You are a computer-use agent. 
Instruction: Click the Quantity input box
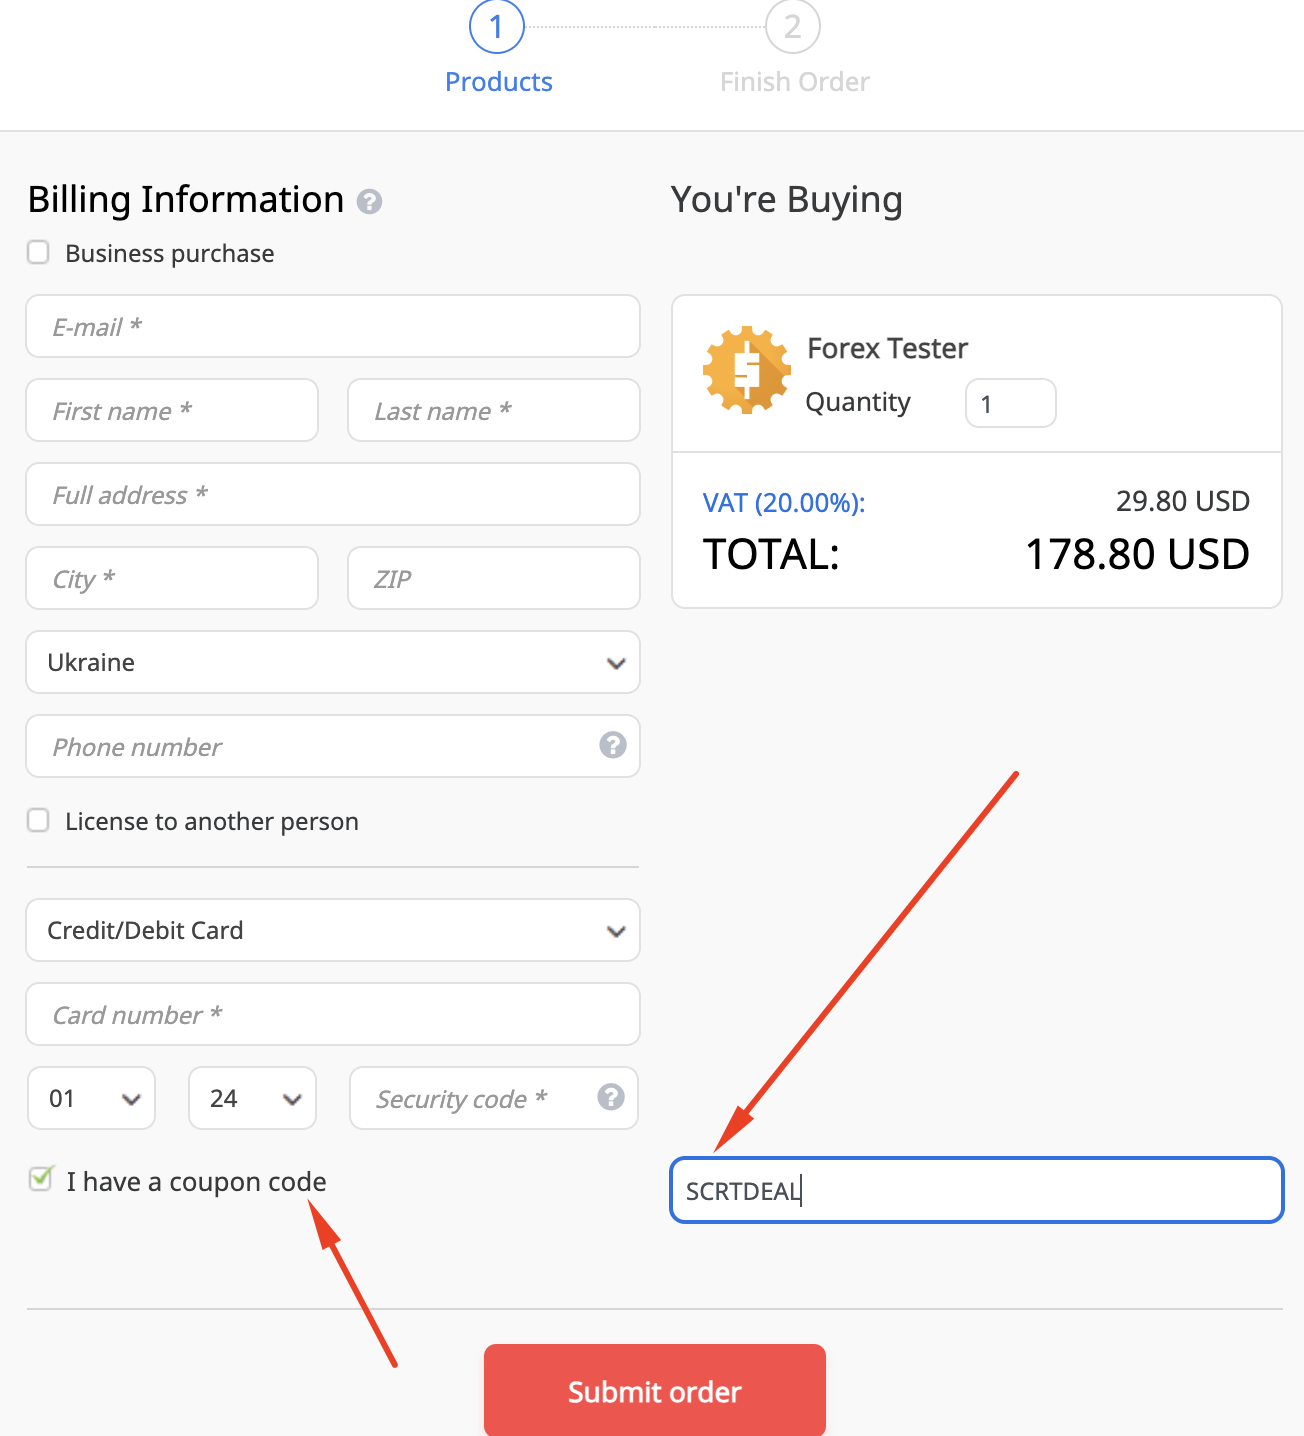pyautogui.click(x=1010, y=403)
